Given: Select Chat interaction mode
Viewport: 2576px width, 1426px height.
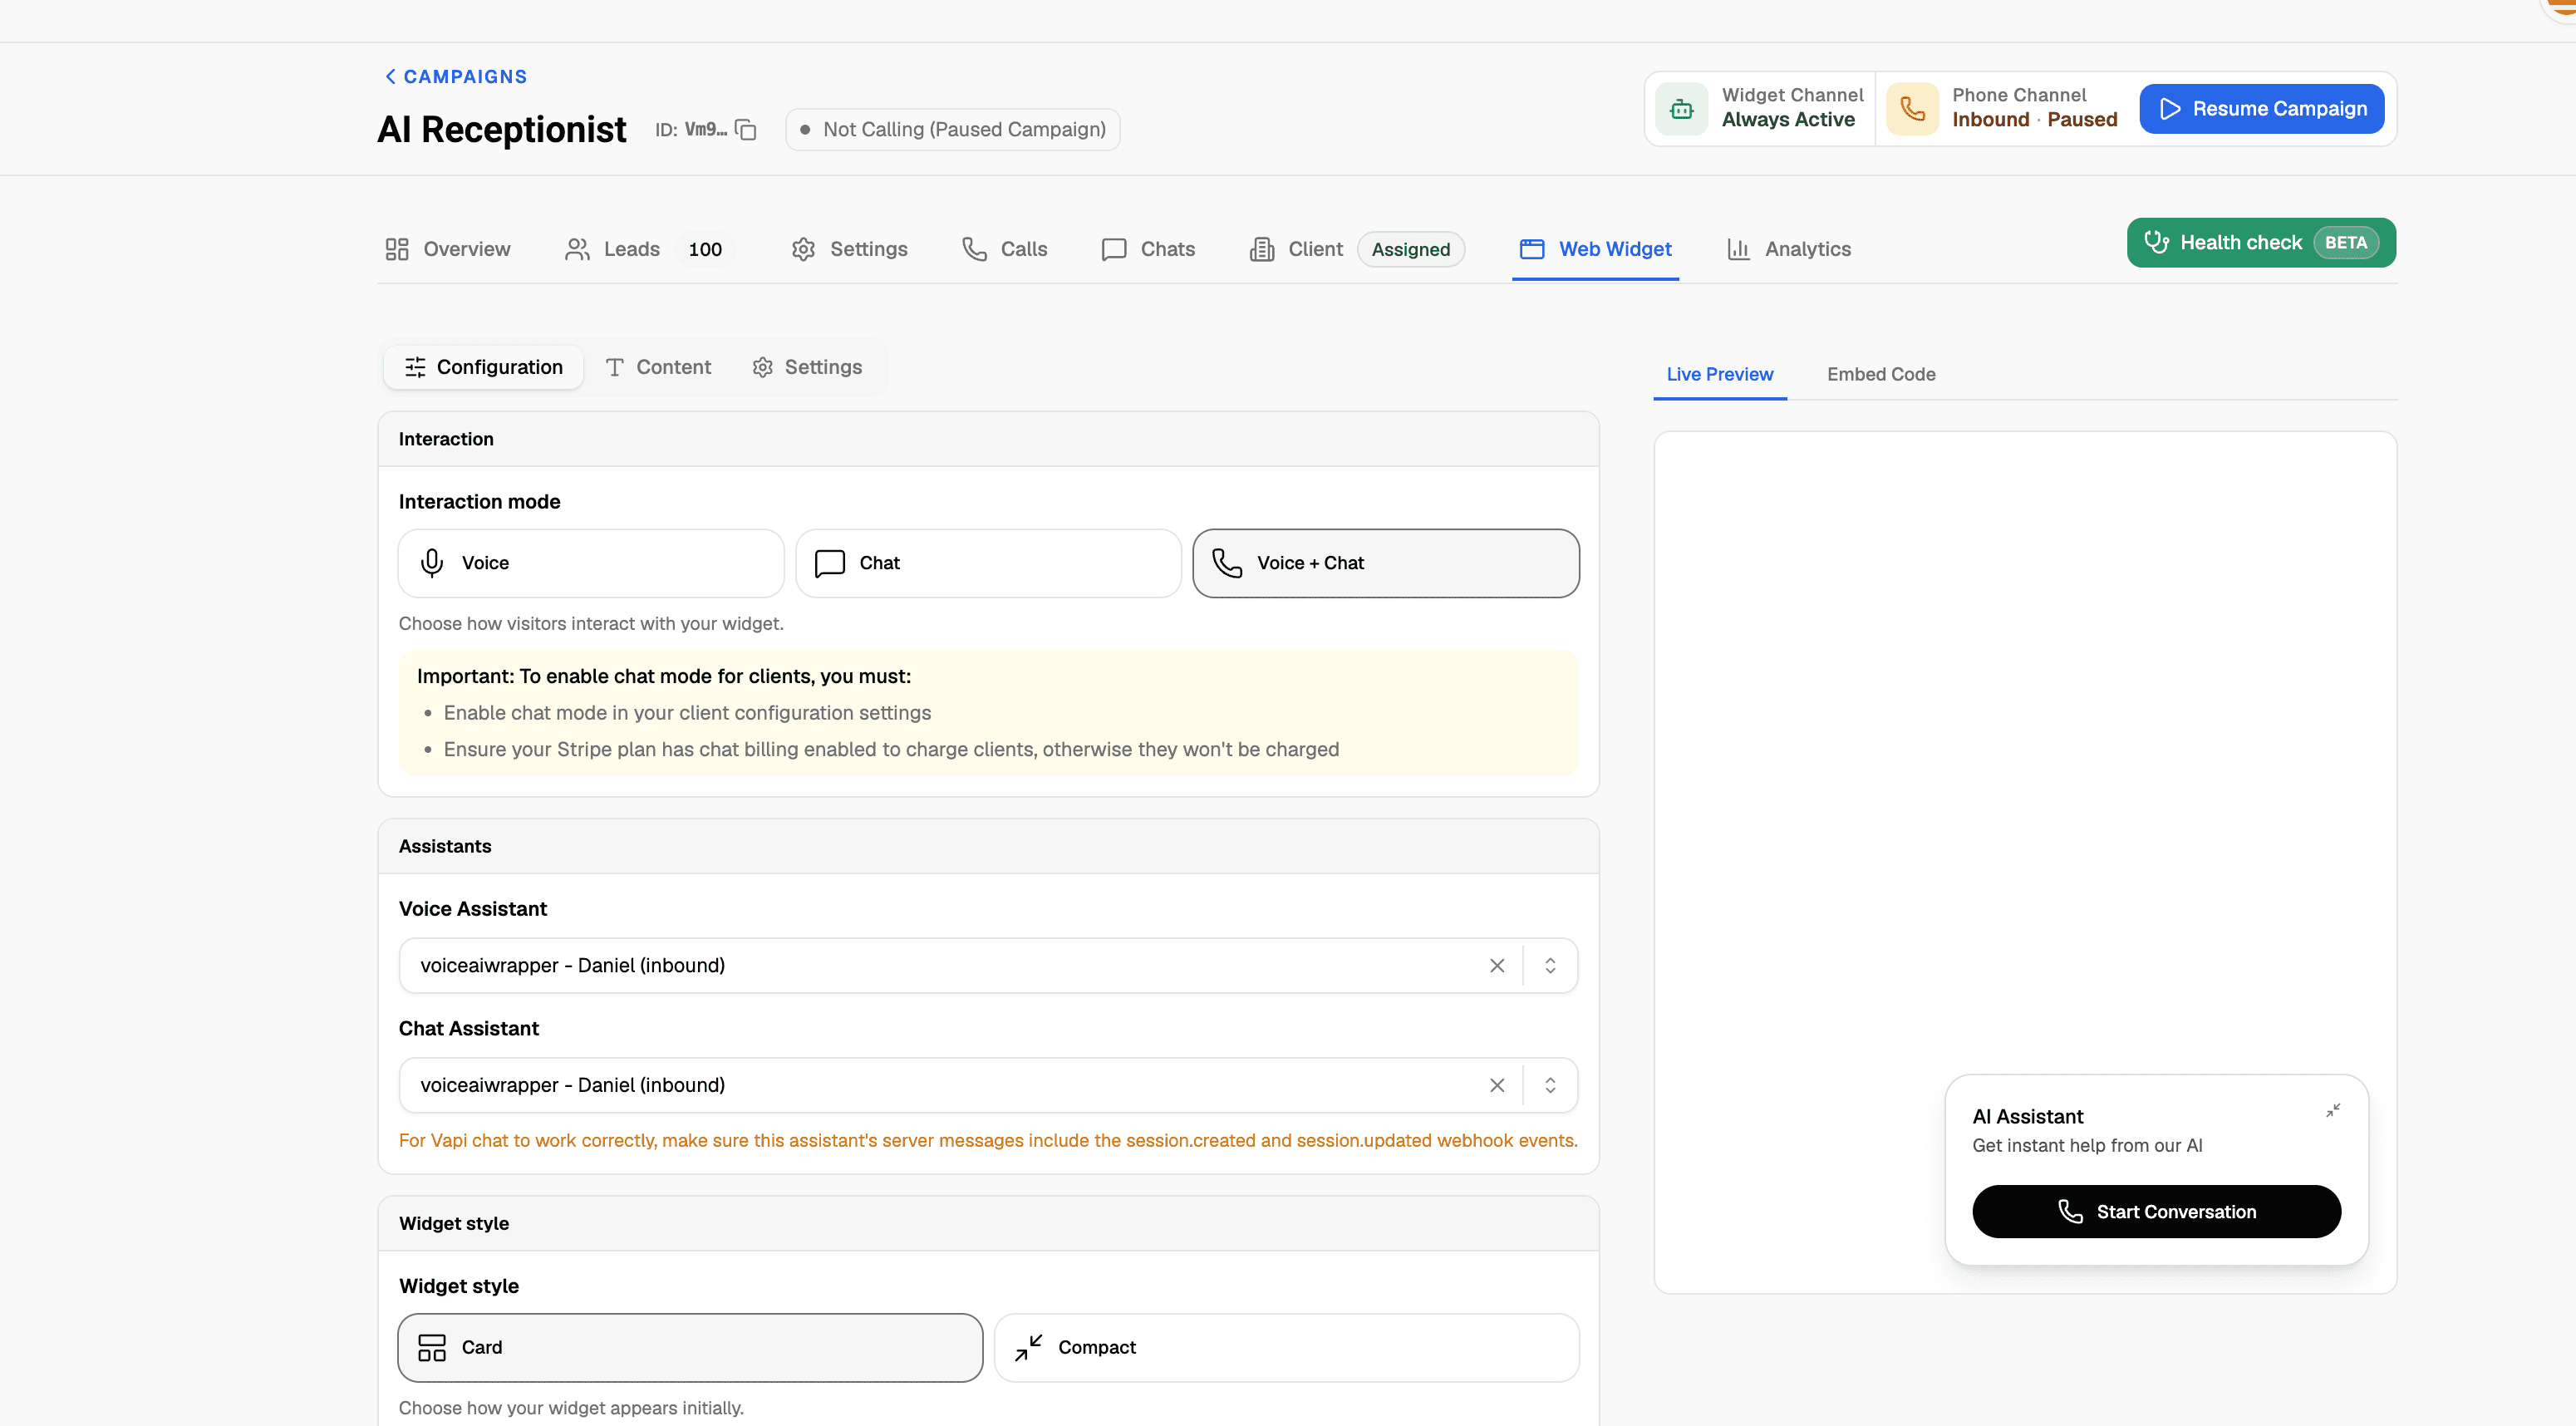Looking at the screenshot, I should [988, 563].
